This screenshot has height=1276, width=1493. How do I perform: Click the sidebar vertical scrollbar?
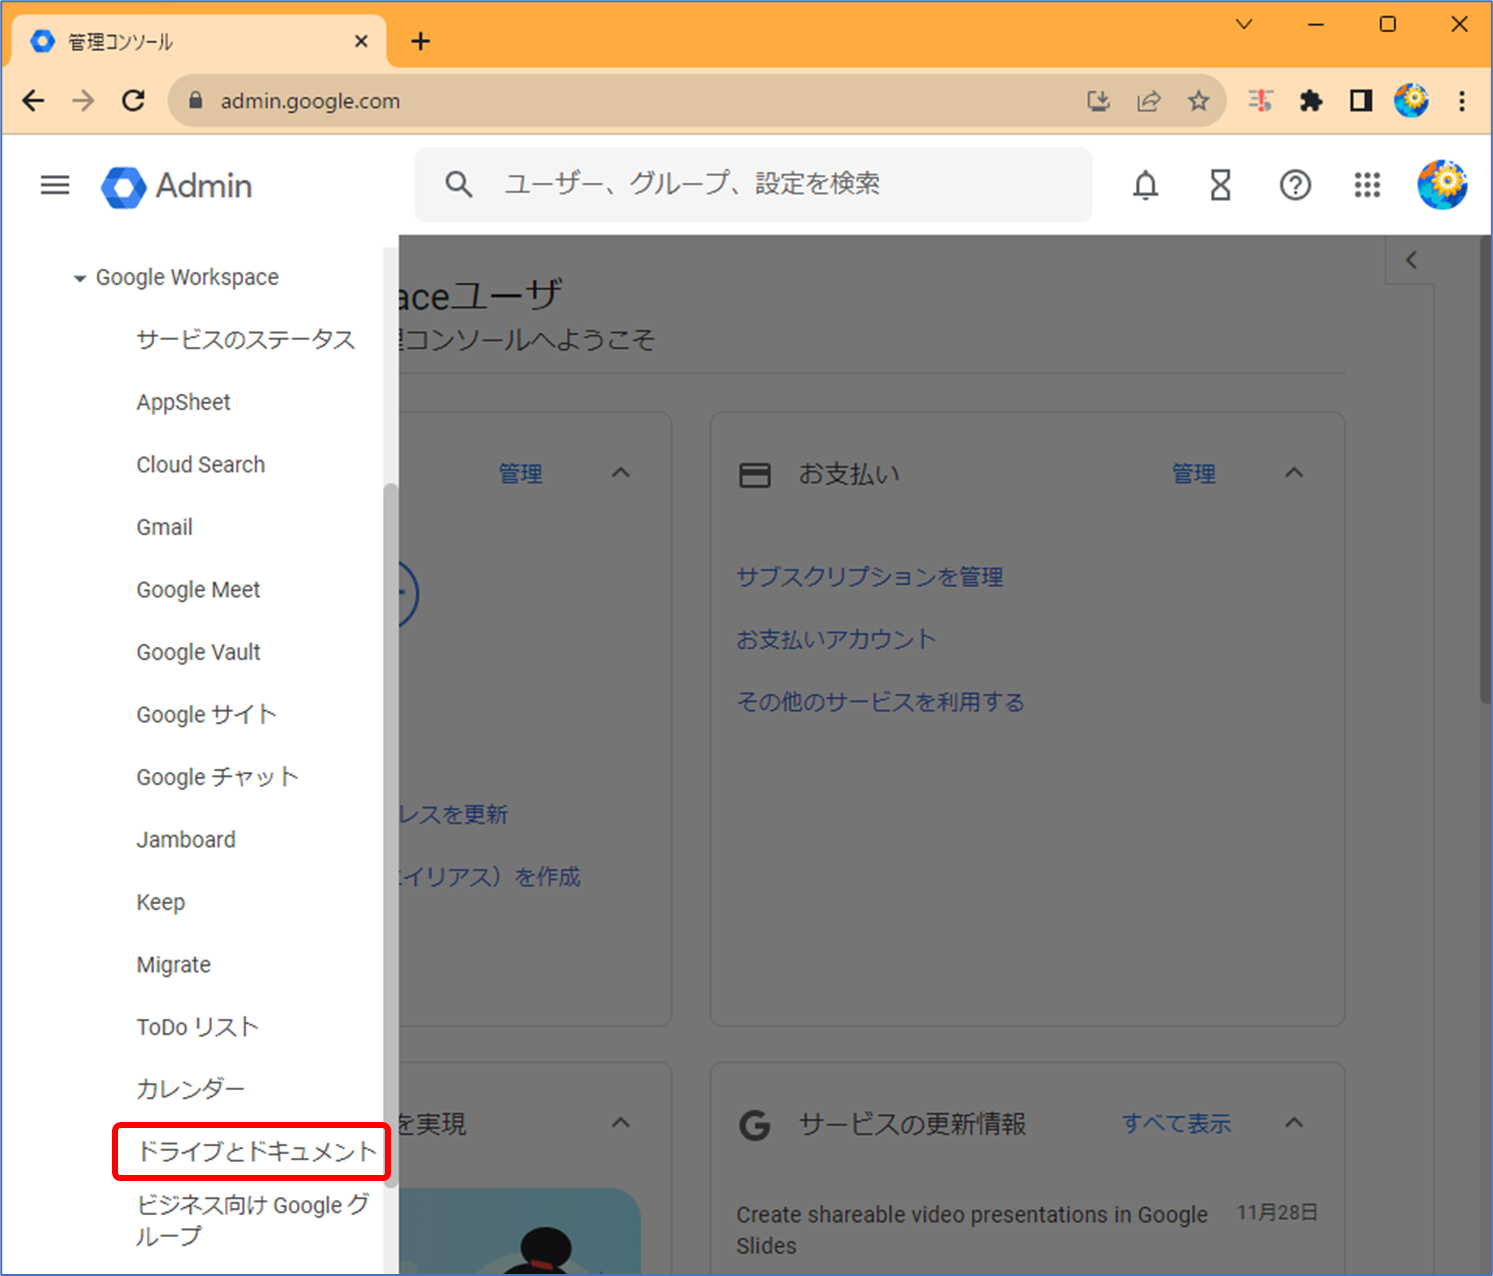[x=391, y=835]
